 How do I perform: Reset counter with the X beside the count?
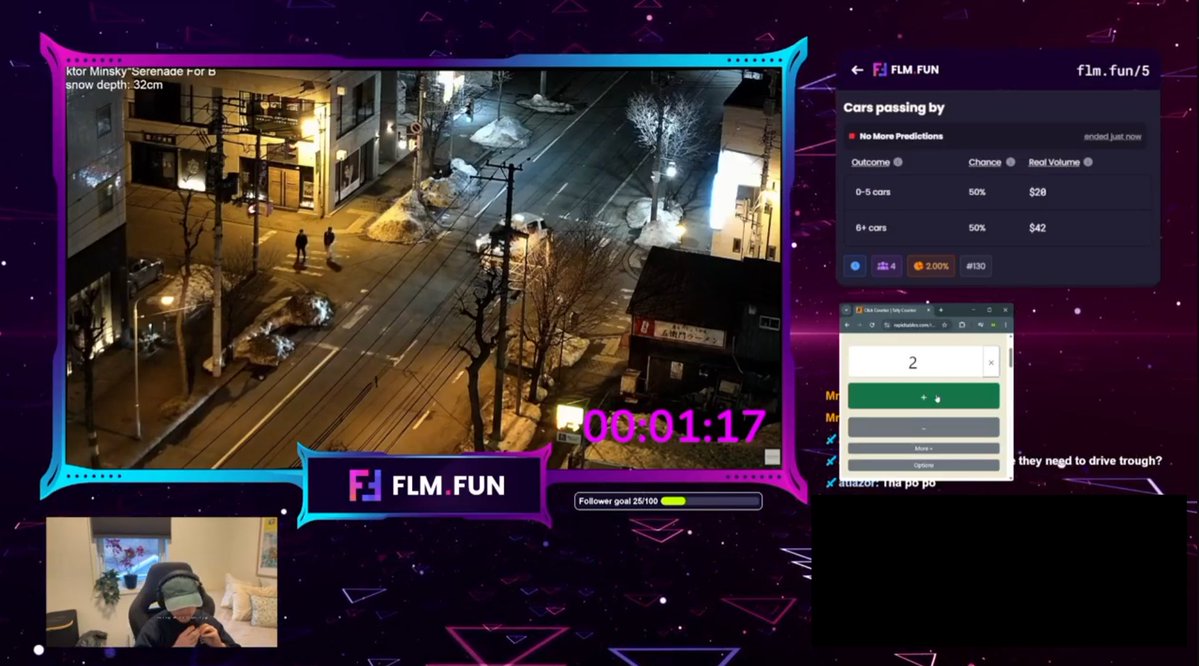(x=991, y=362)
